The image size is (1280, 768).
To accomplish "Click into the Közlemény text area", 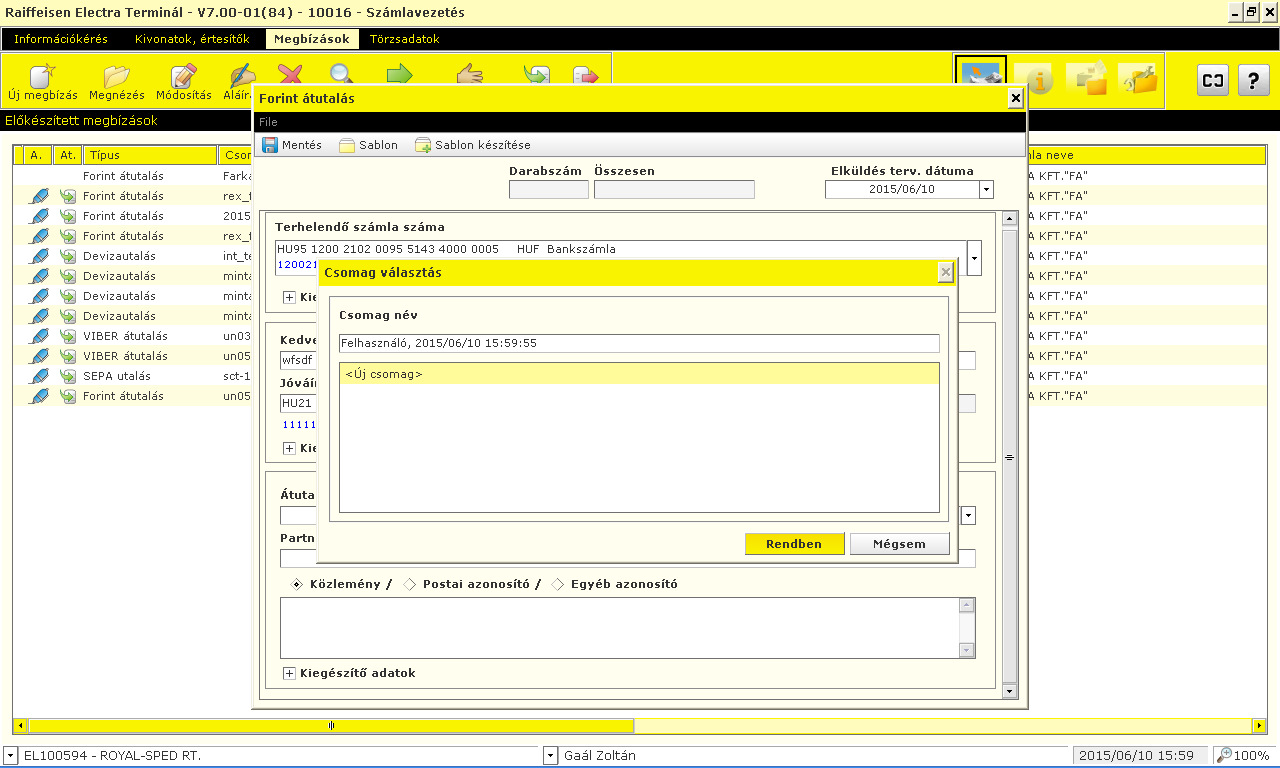I will point(619,628).
